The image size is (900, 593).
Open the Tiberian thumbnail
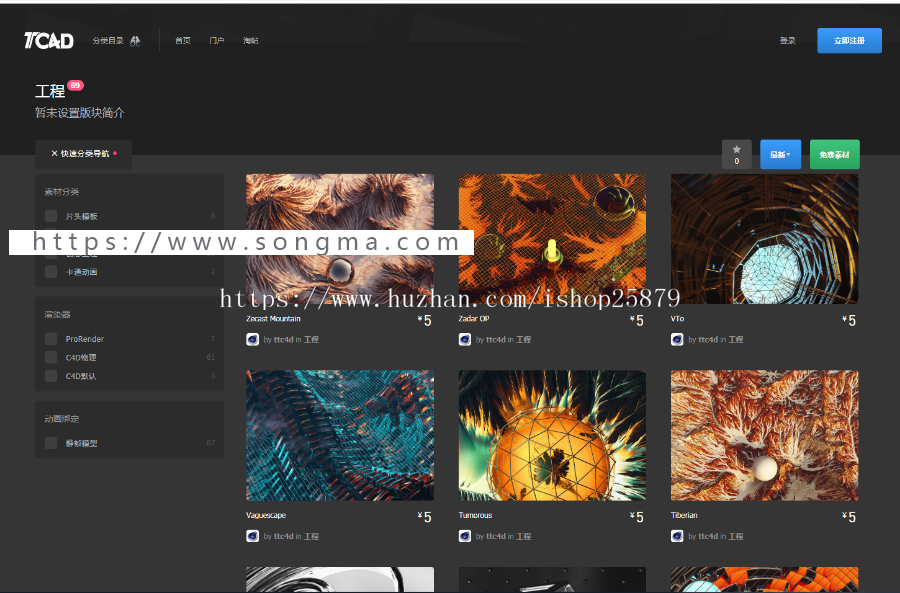pyautogui.click(x=765, y=435)
